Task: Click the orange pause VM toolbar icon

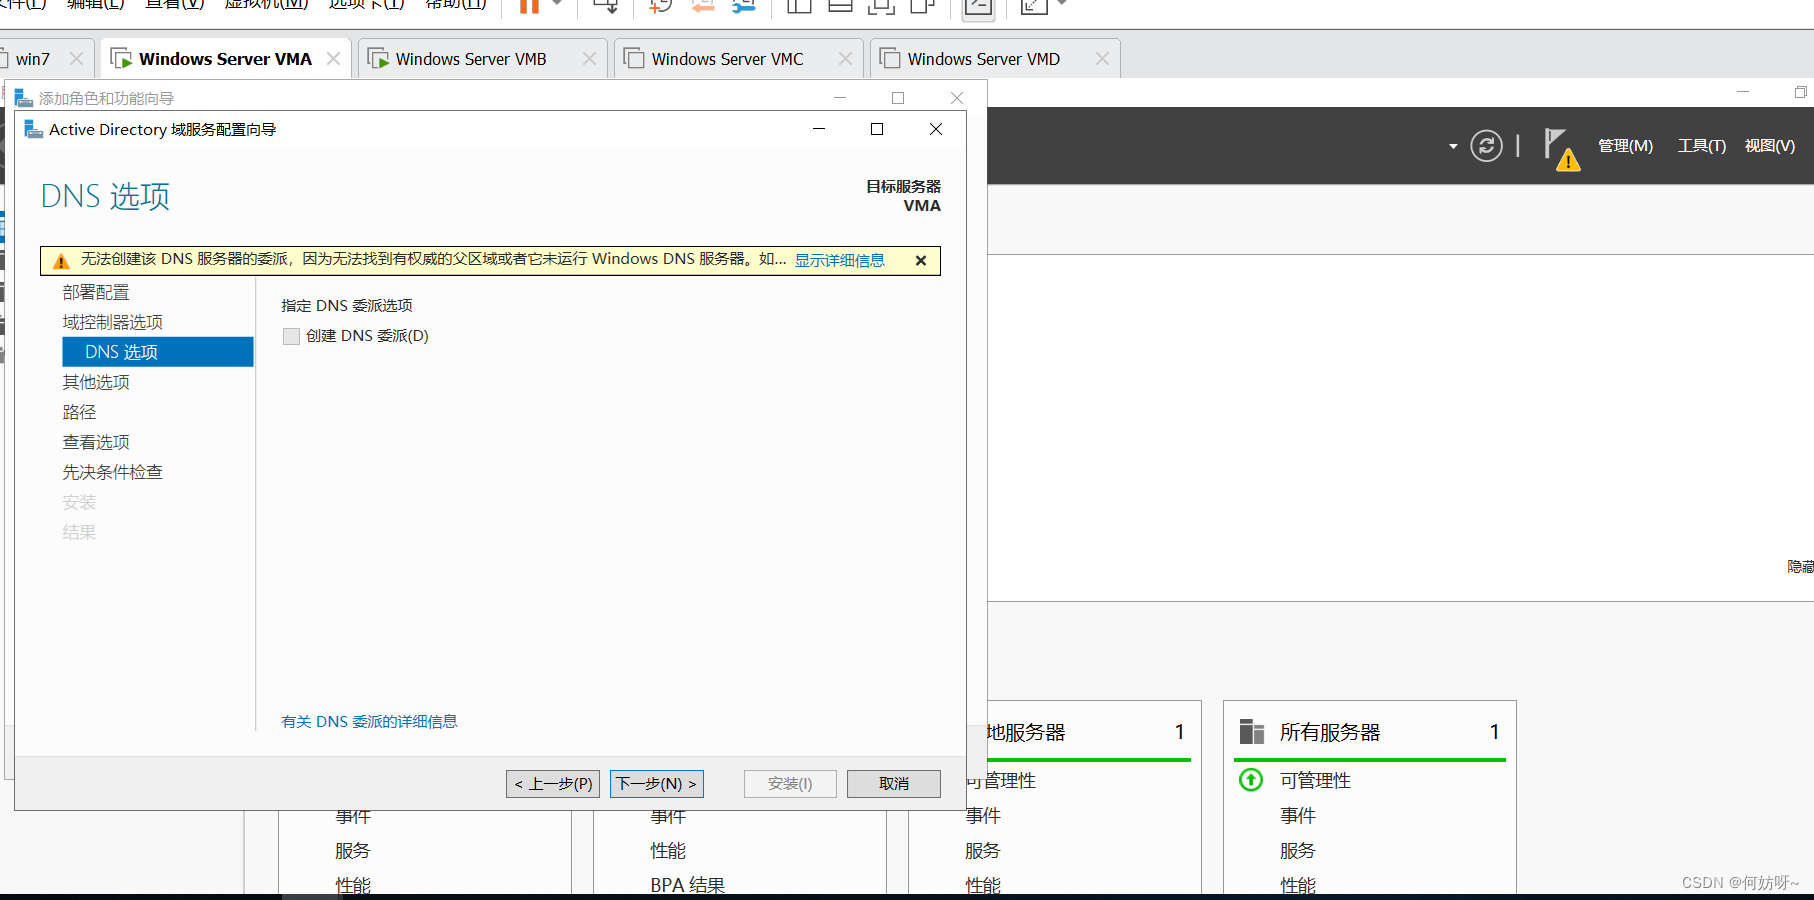Action: pos(529,6)
